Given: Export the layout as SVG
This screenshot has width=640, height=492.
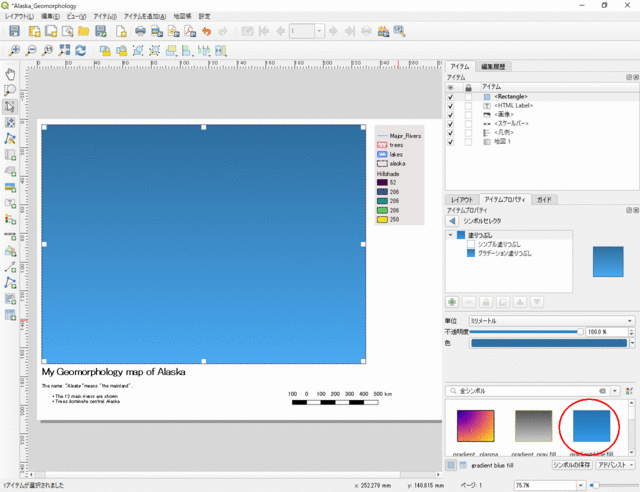Looking at the screenshot, I should pyautogui.click(x=173, y=31).
